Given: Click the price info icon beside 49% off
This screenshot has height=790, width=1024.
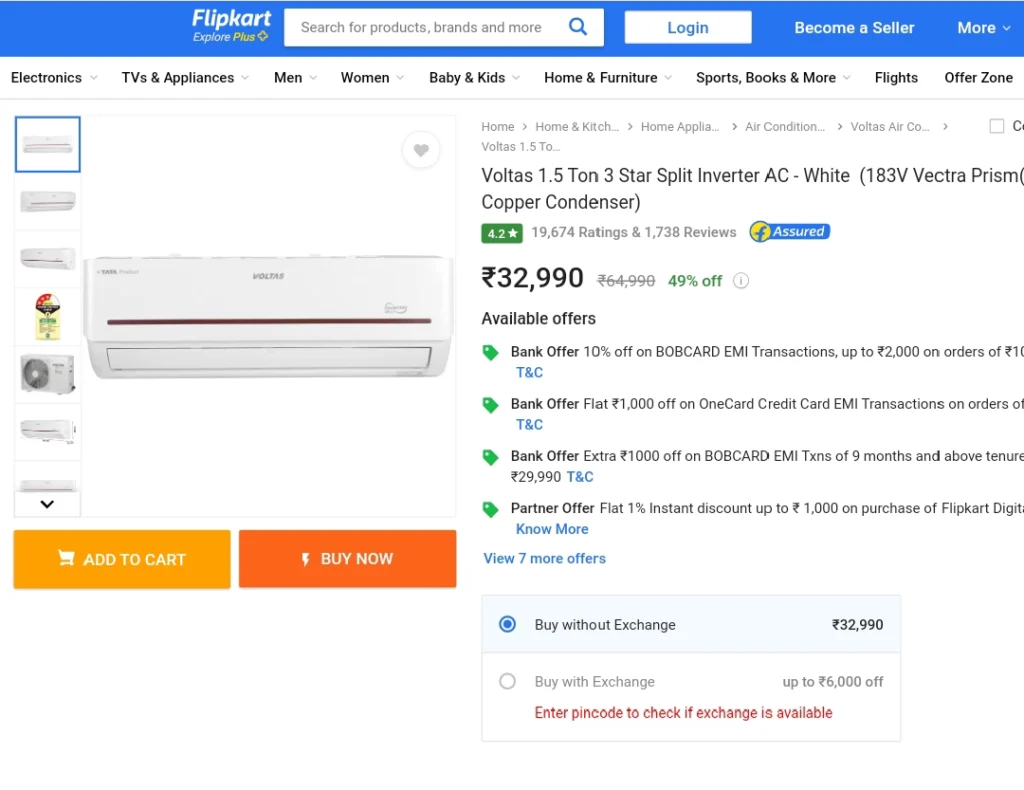Looking at the screenshot, I should point(741,281).
